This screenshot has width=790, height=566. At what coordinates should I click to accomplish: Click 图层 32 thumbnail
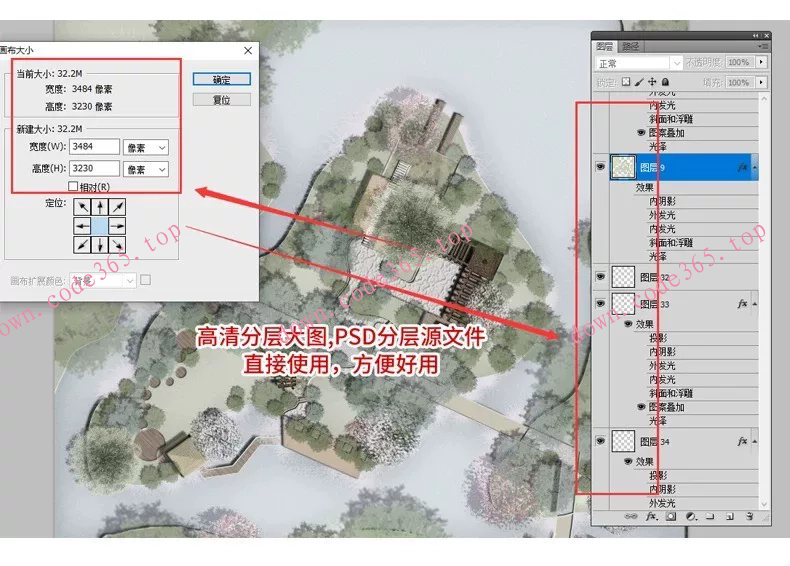623,277
